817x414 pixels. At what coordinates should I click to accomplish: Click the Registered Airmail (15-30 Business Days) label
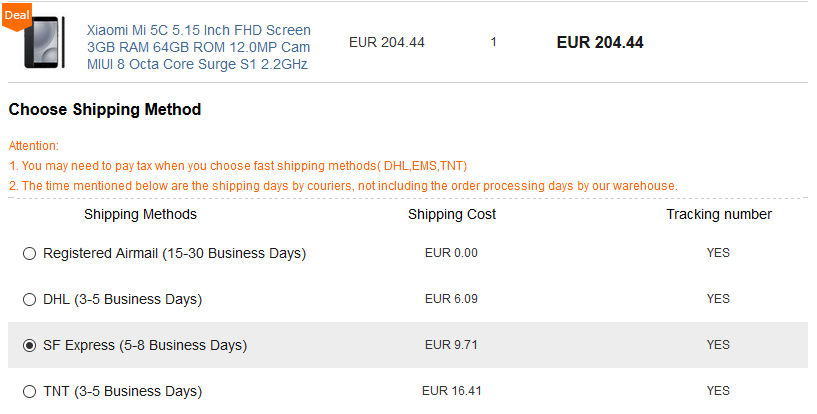174,254
